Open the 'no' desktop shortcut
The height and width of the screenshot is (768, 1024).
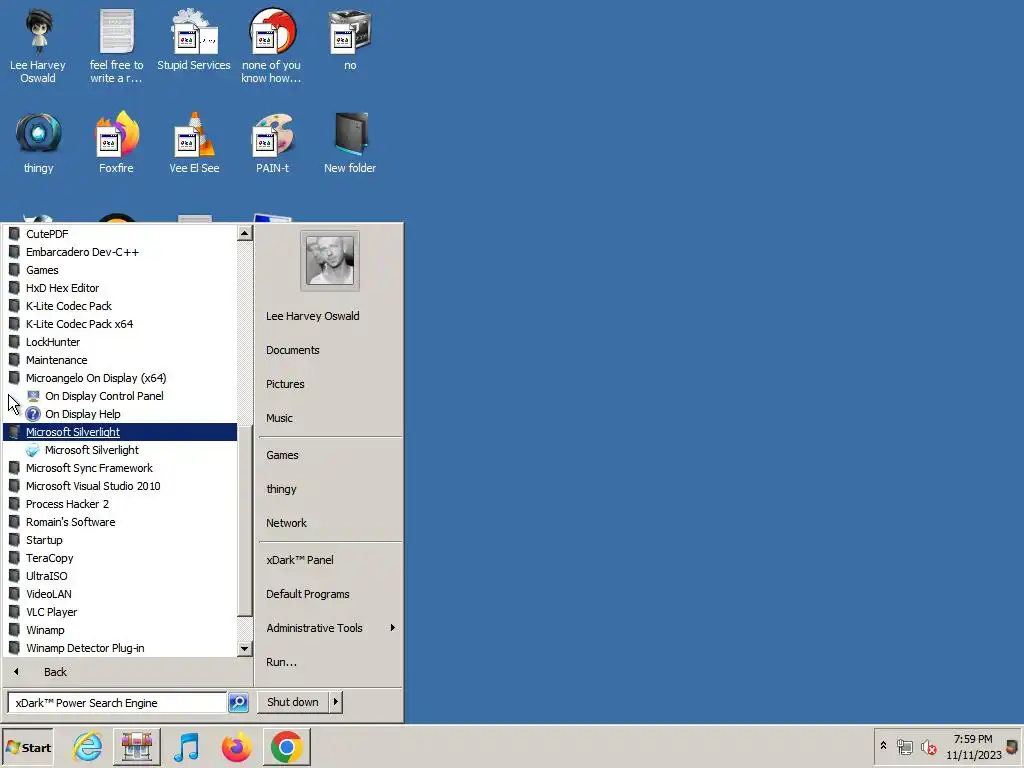point(350,39)
